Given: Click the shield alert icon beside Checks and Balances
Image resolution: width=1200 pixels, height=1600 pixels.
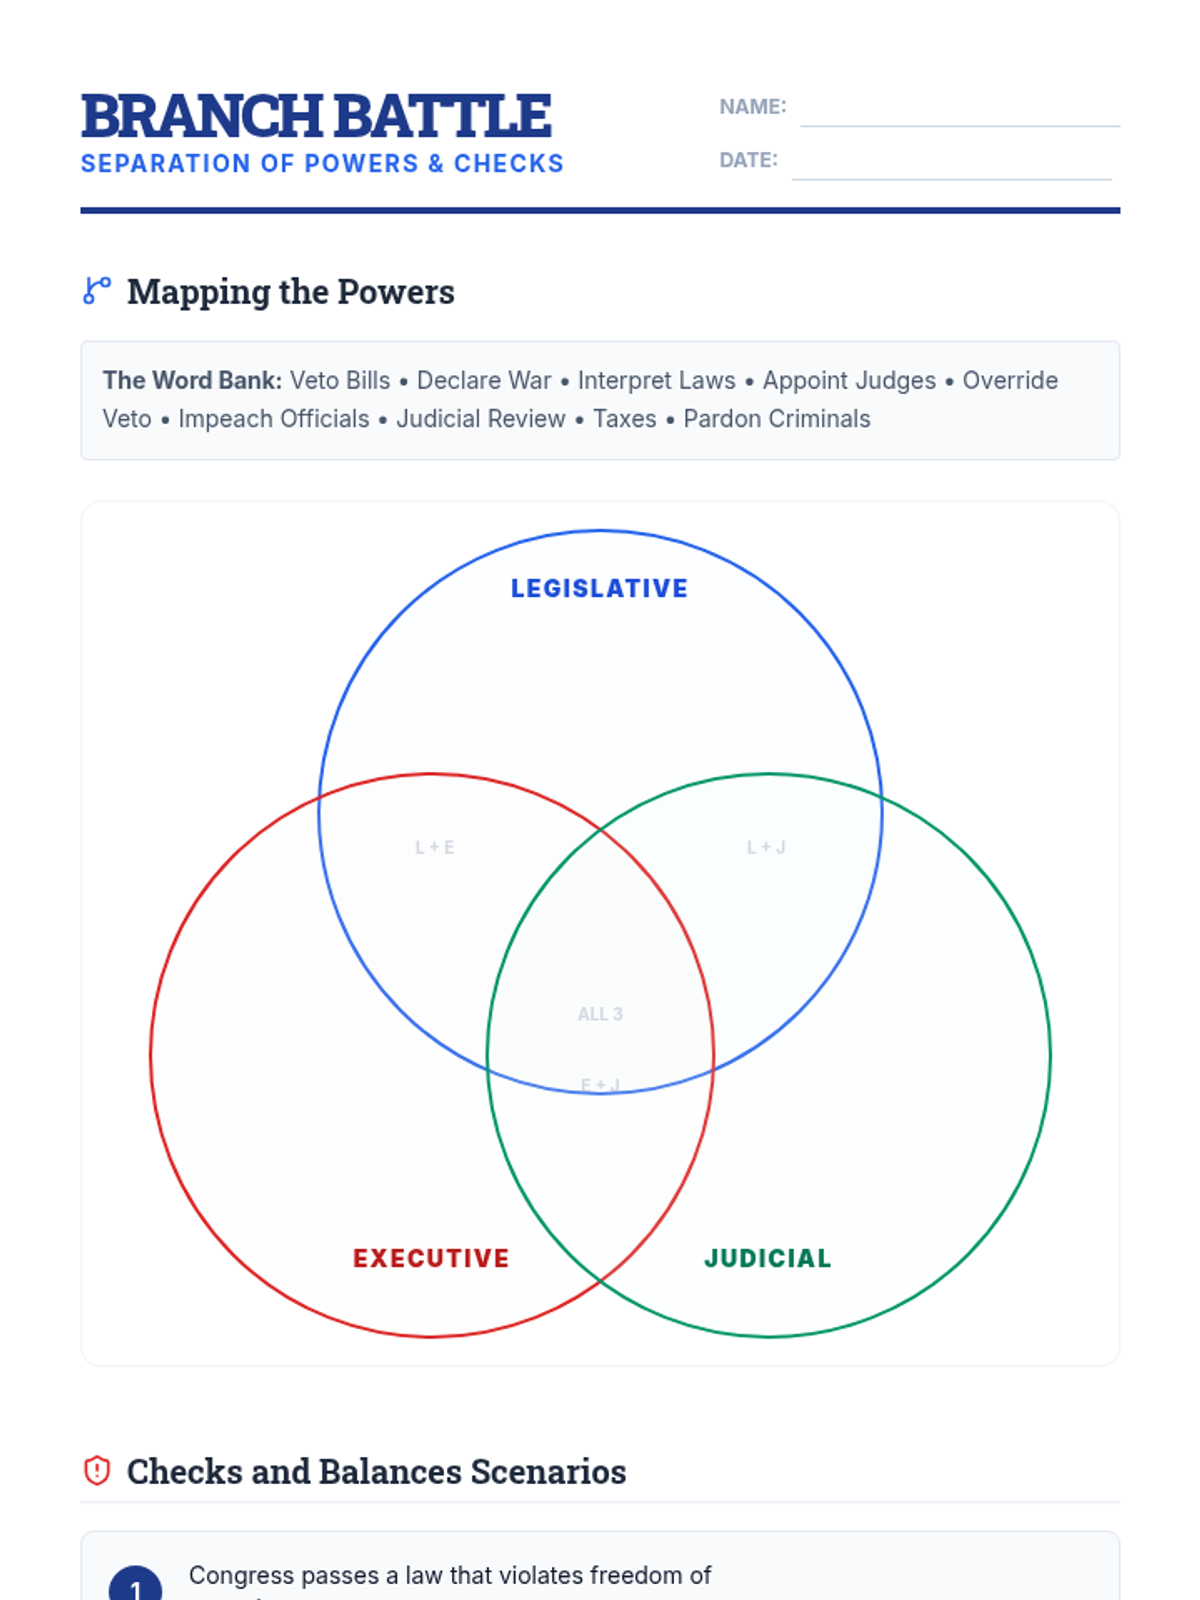Looking at the screenshot, I should [x=97, y=1471].
